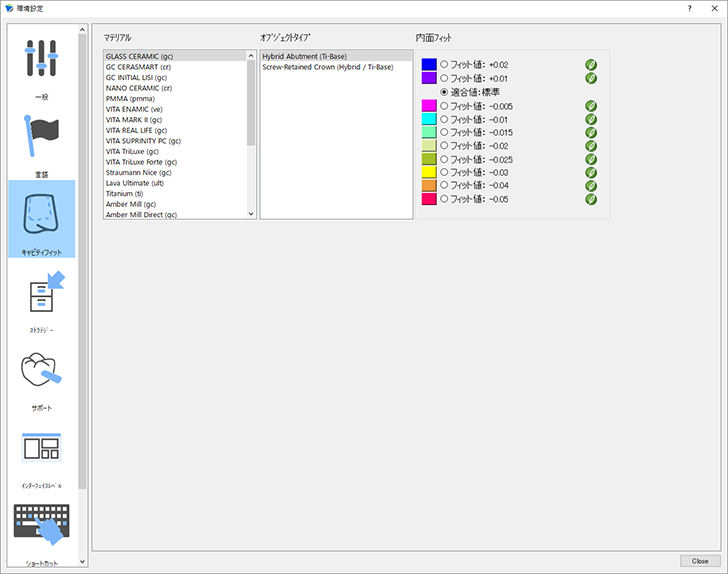This screenshot has width=728, height=574.
Task: Select GC INITIAL LISI (gc) material
Action: coord(175,78)
